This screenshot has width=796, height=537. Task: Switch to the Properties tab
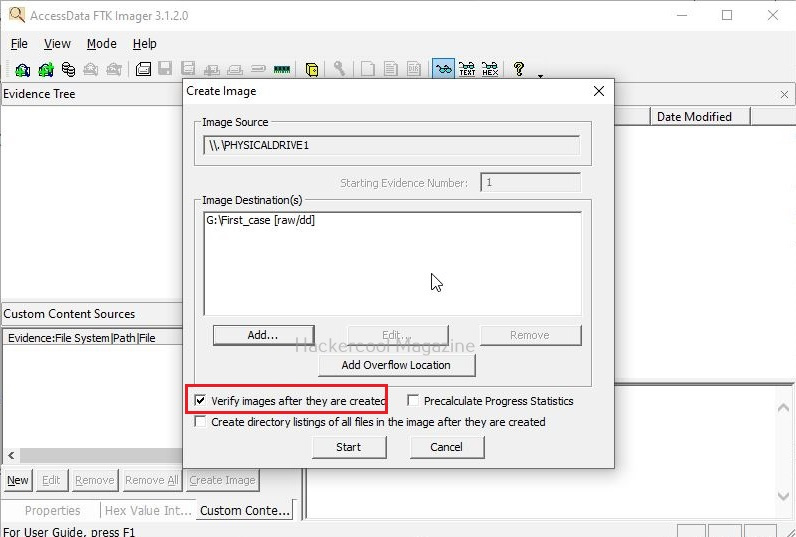tap(52, 510)
